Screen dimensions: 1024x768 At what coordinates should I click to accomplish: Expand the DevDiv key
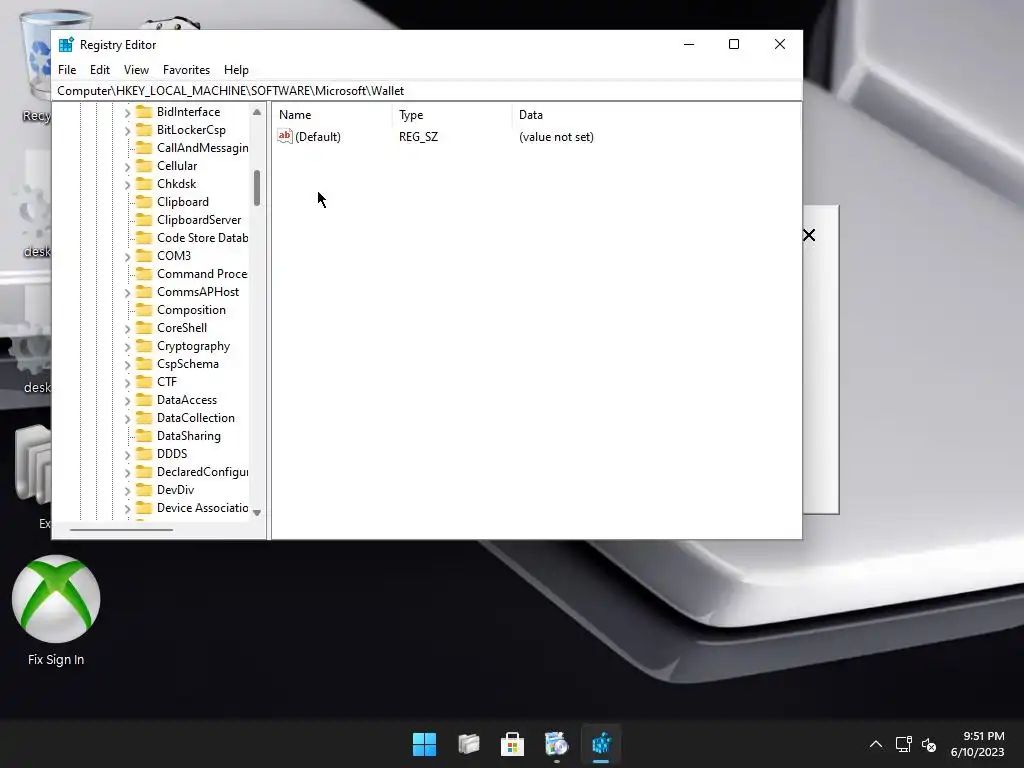pyautogui.click(x=127, y=490)
